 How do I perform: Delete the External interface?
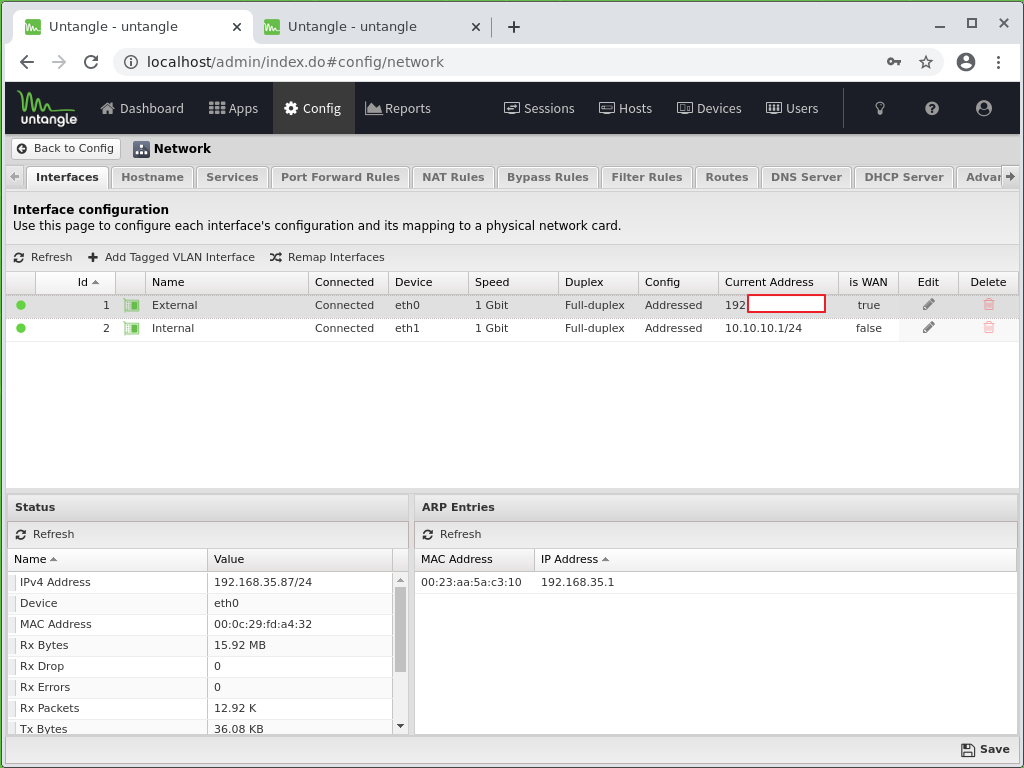pyautogui.click(x=989, y=304)
